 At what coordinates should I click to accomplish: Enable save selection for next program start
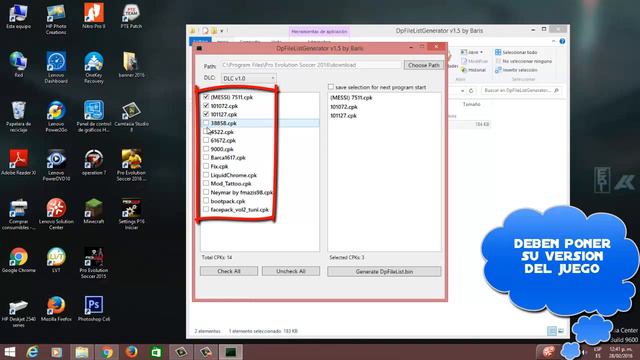[x=331, y=87]
